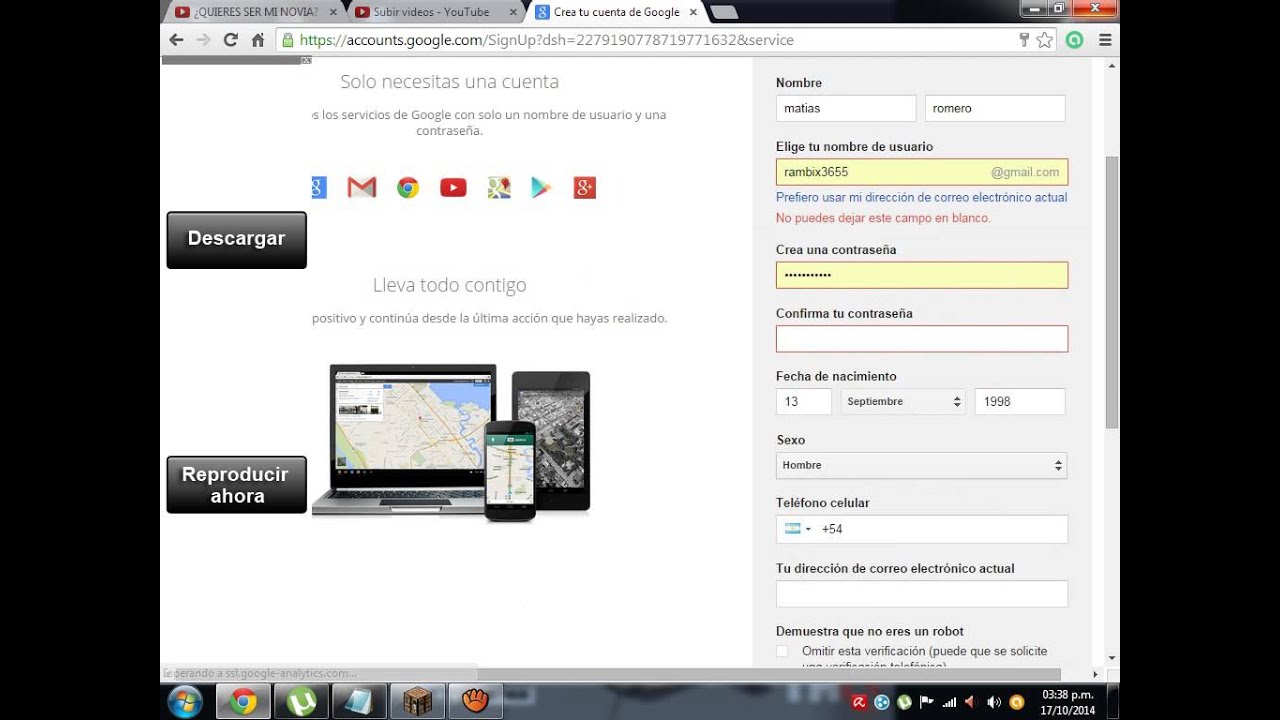The width and height of the screenshot is (1280, 720).
Task: Click the Google Maps product icon
Action: (499, 187)
